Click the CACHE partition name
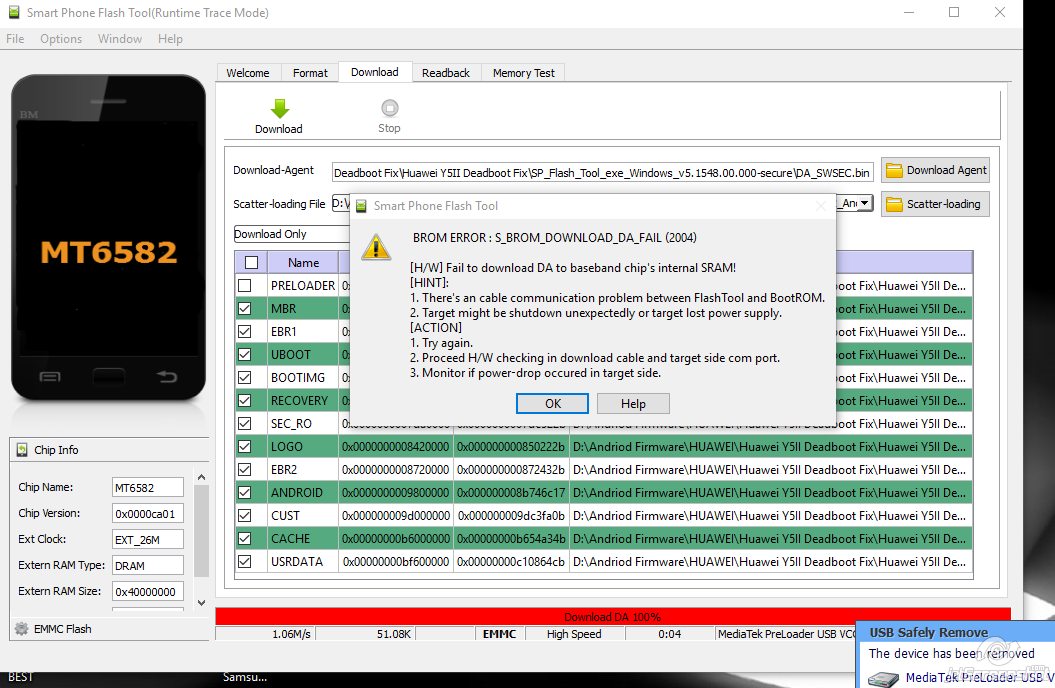The width and height of the screenshot is (1055, 688). coord(291,539)
